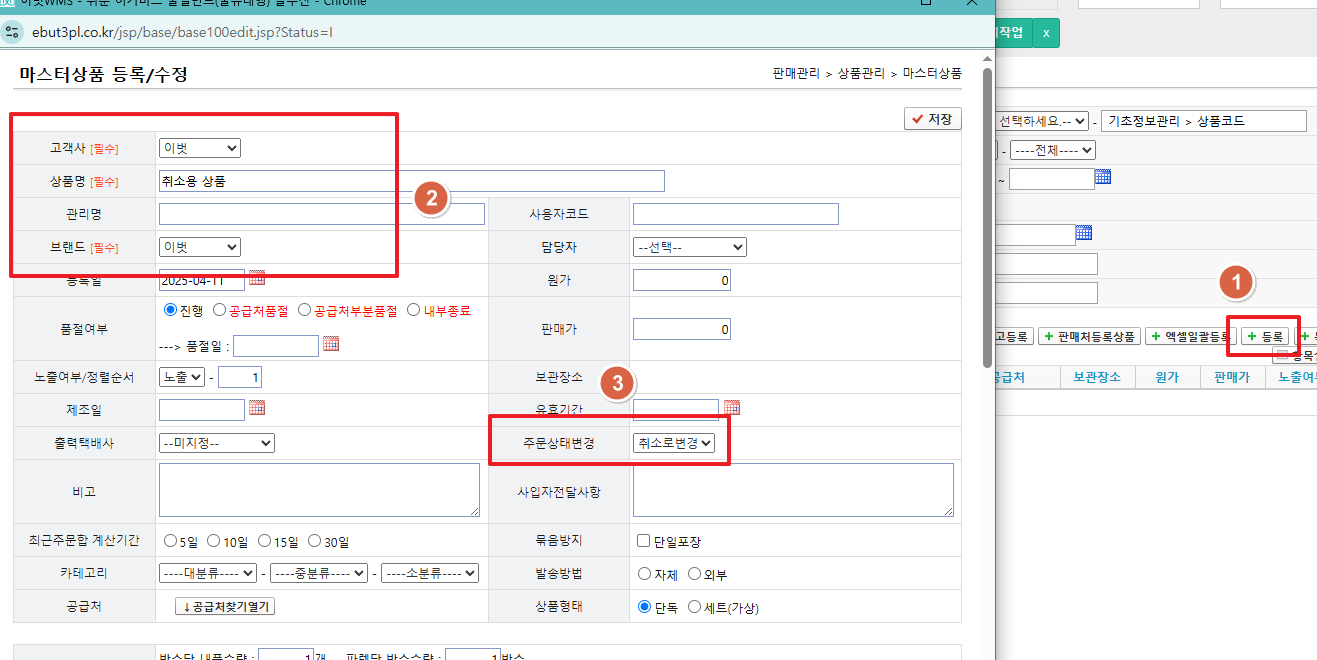Click the 사입자전달사항 text area
This screenshot has height=660, width=1317.
[793, 490]
